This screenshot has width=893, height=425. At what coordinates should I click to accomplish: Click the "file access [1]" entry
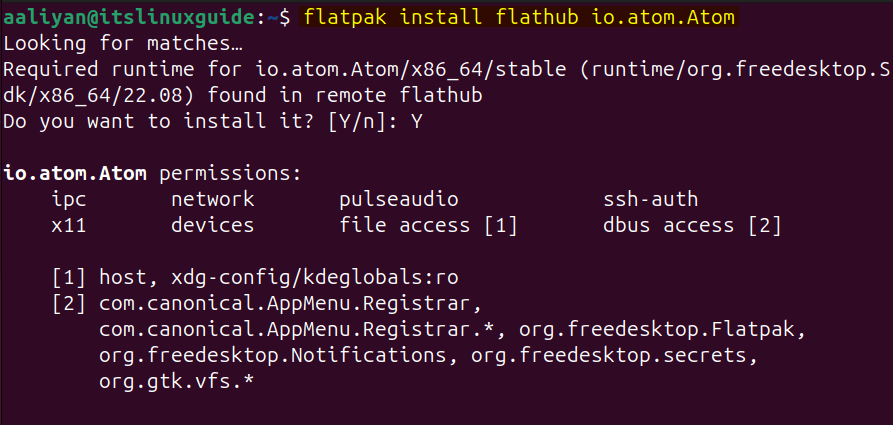tap(428, 226)
